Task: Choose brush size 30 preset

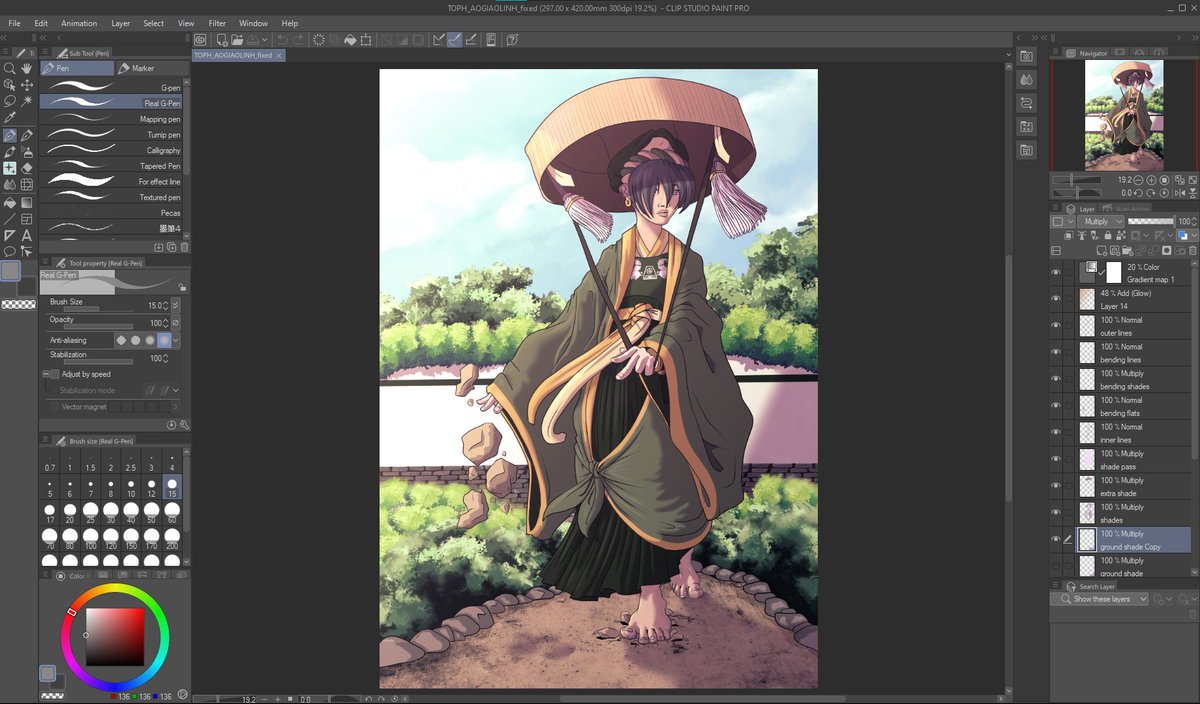Action: [111, 513]
